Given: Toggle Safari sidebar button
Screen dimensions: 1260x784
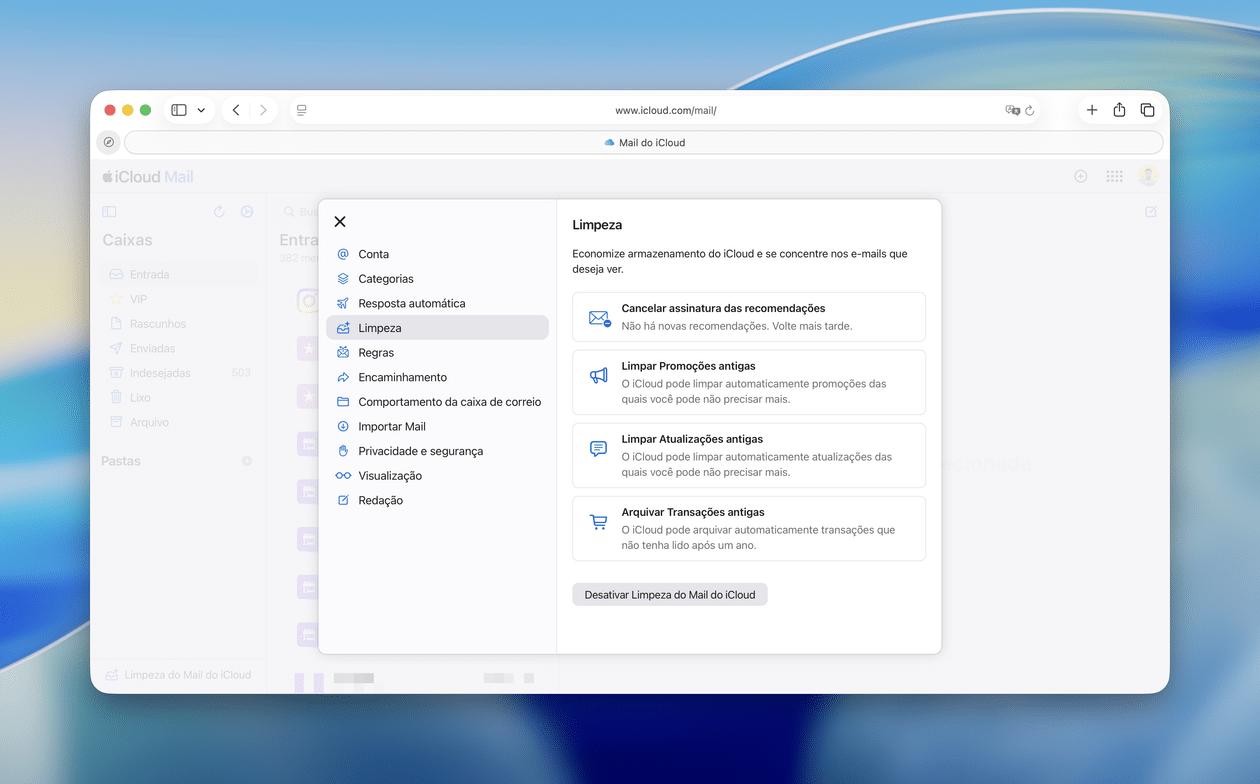Looking at the screenshot, I should [x=179, y=110].
